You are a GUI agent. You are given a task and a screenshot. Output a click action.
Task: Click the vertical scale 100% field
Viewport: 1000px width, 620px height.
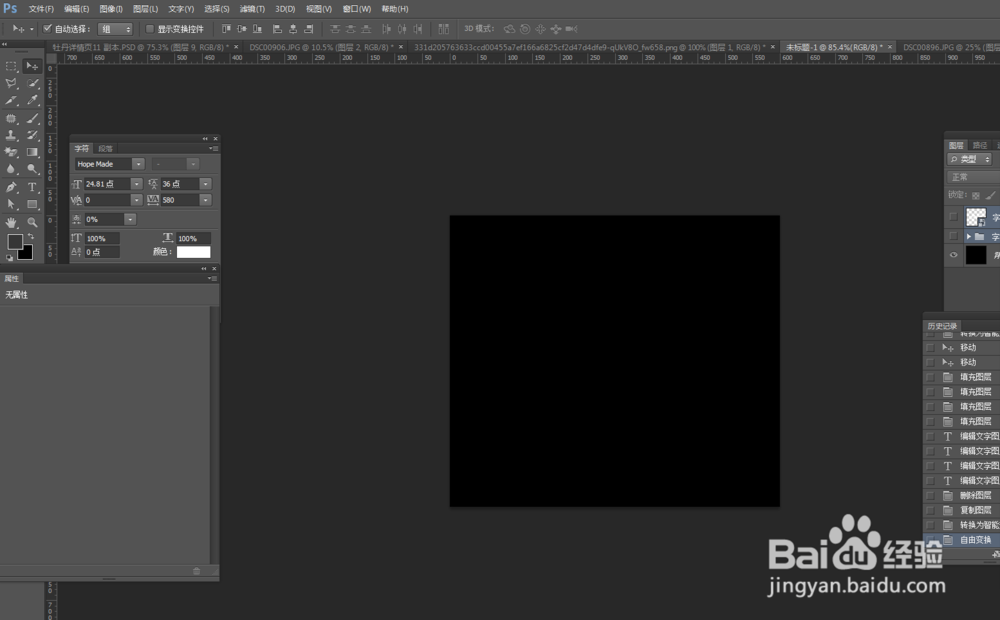102,239
